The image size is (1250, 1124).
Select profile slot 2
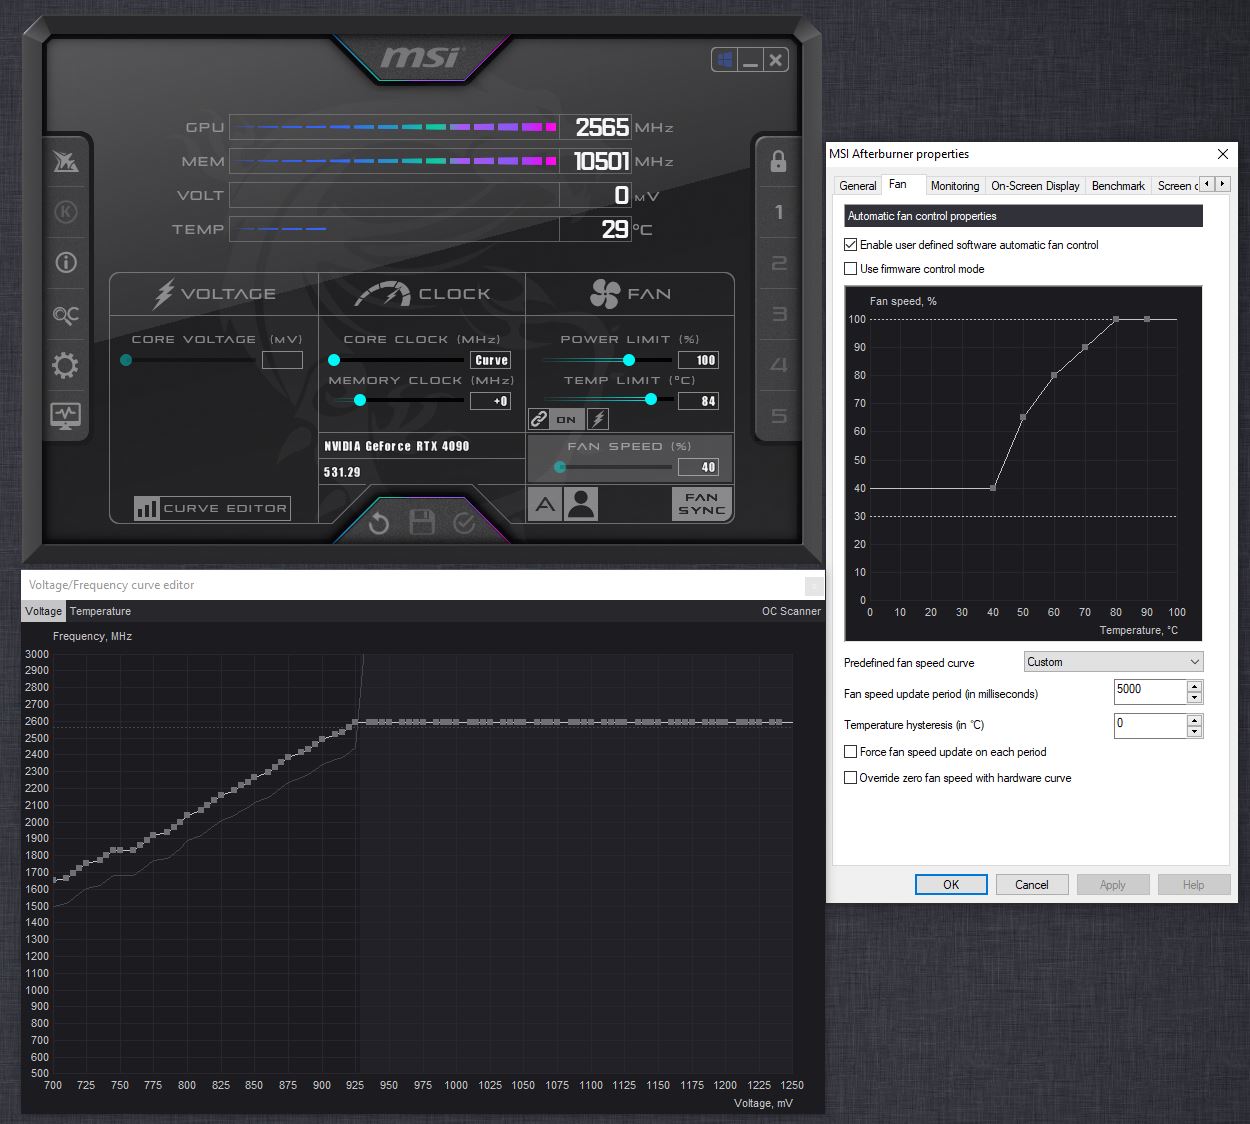(779, 263)
